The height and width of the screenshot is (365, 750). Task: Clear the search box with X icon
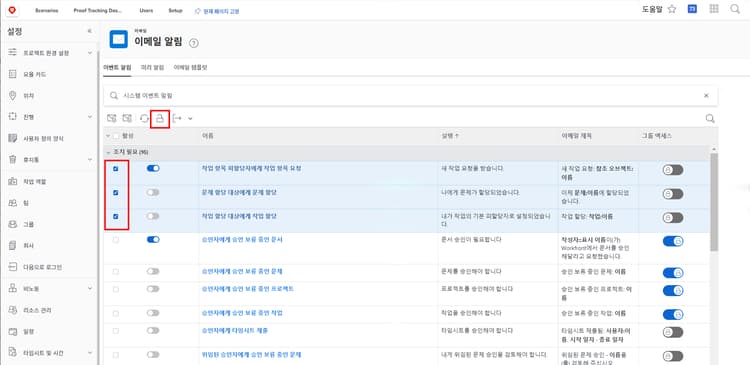[x=706, y=96]
